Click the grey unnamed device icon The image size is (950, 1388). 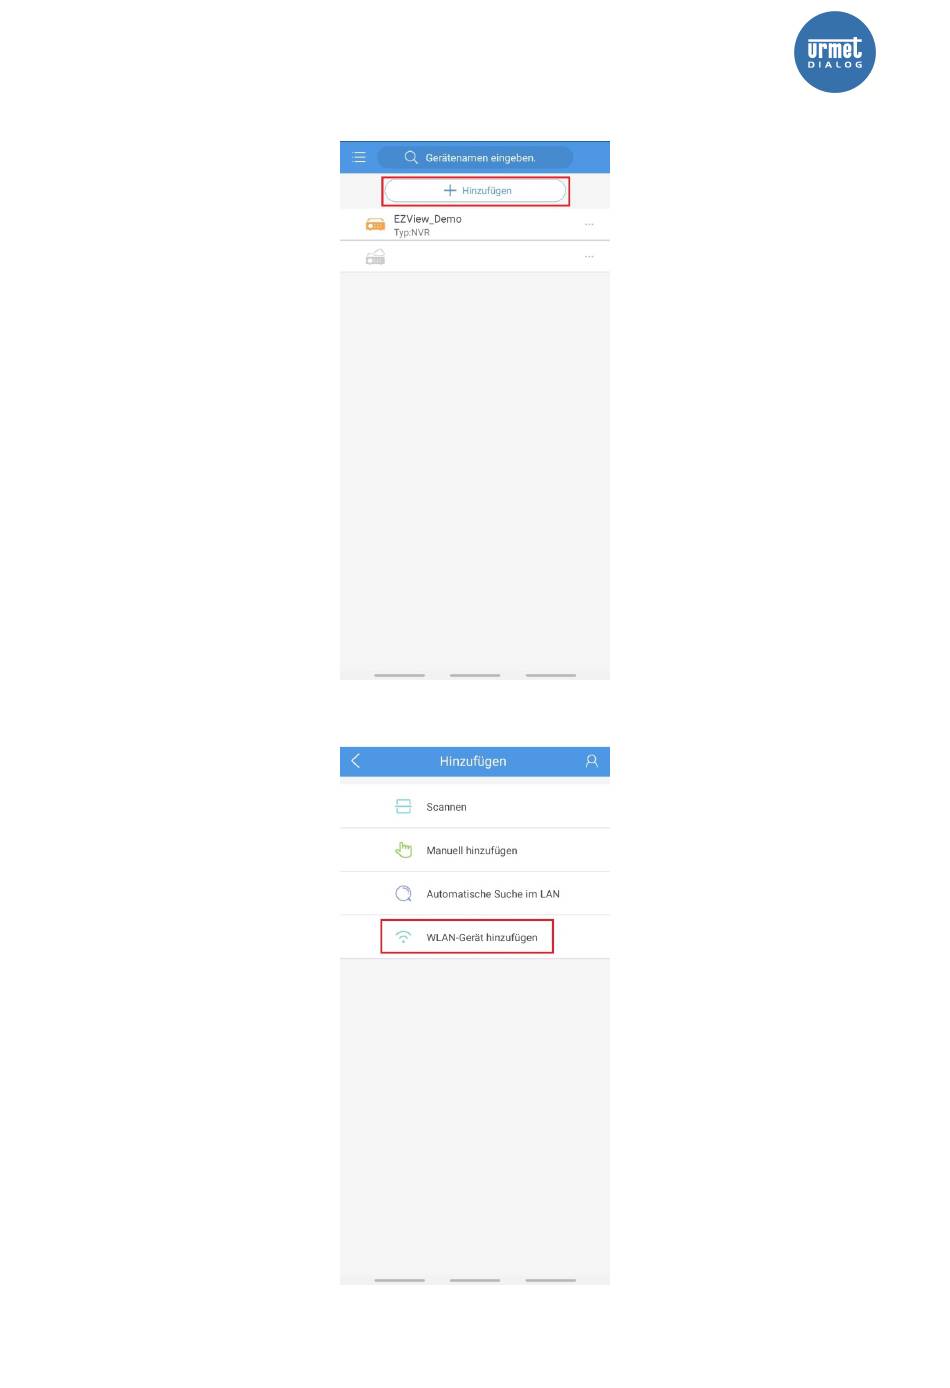pyautogui.click(x=376, y=257)
